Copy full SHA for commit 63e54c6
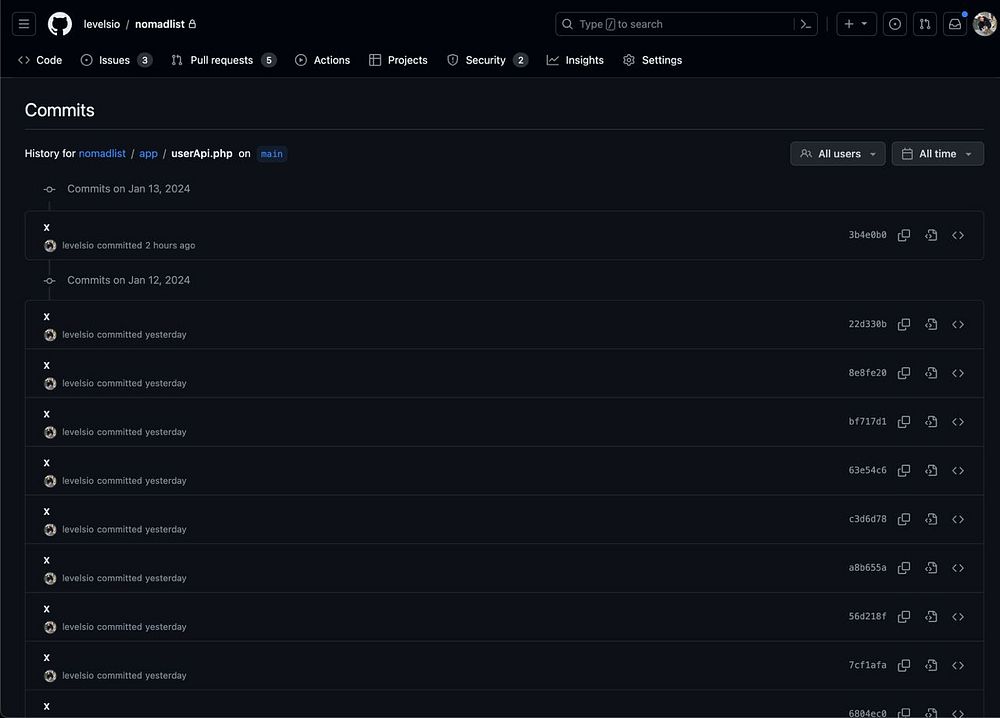Viewport: 1000px width, 718px height. click(904, 471)
